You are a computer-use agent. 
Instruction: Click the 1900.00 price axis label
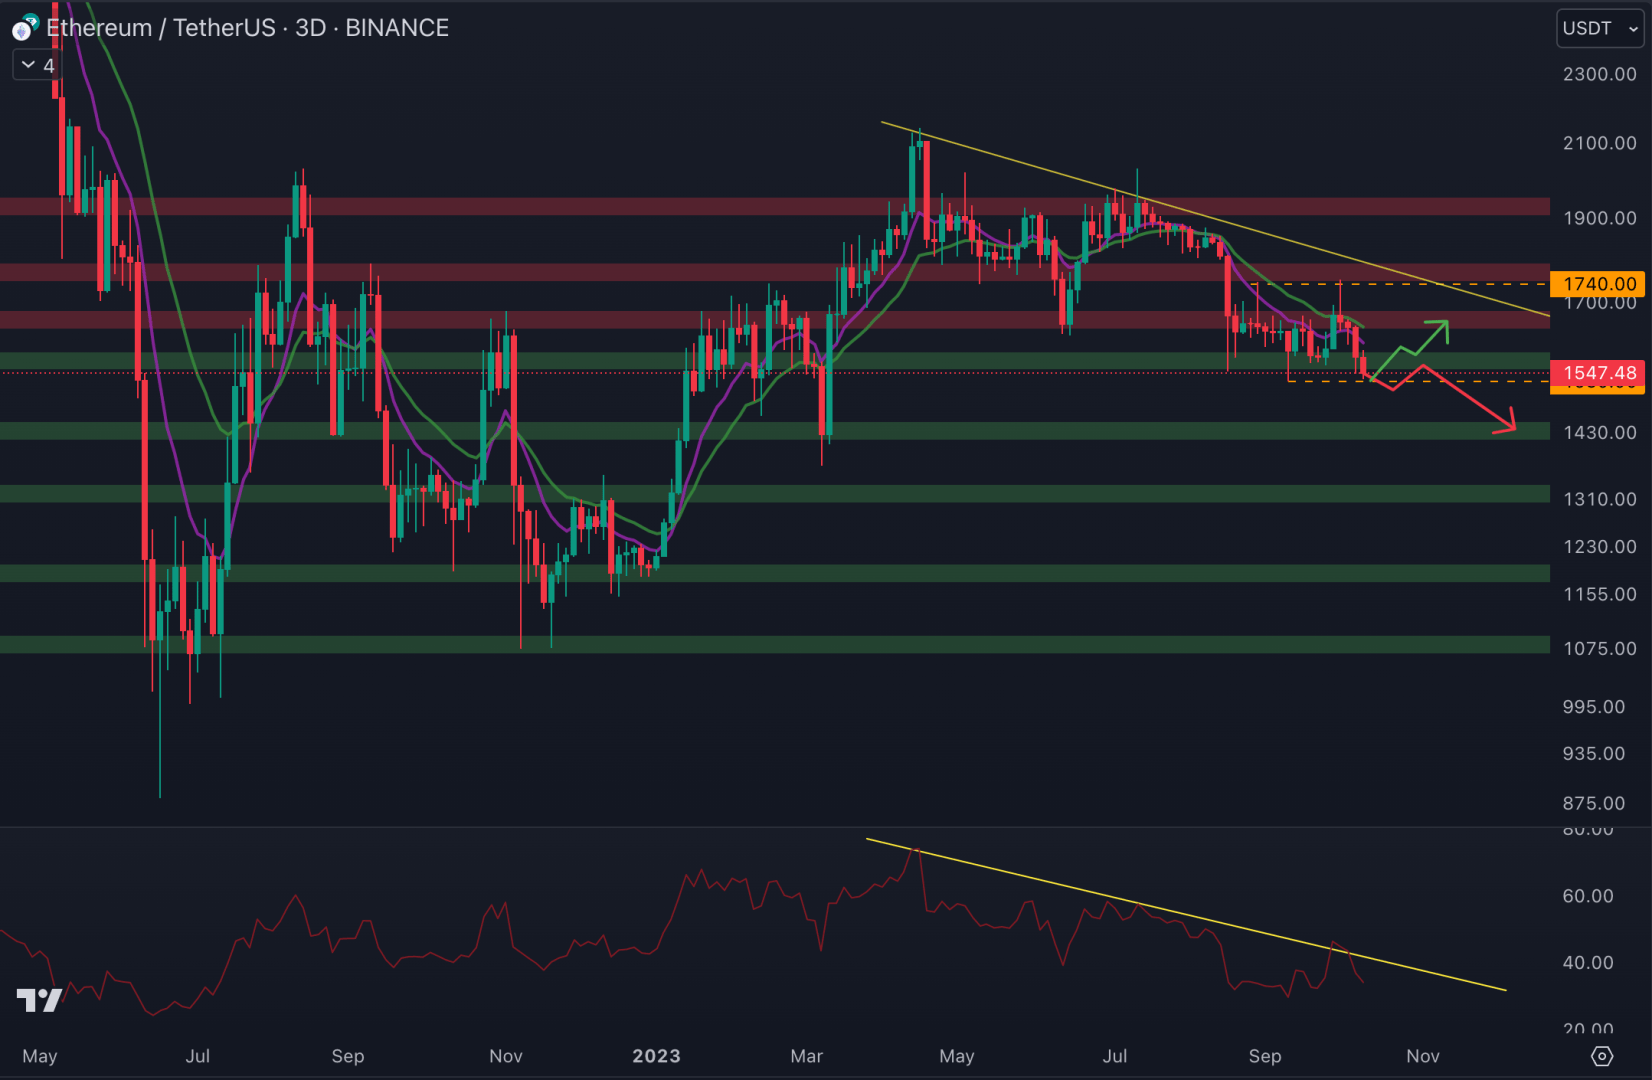[1599, 218]
